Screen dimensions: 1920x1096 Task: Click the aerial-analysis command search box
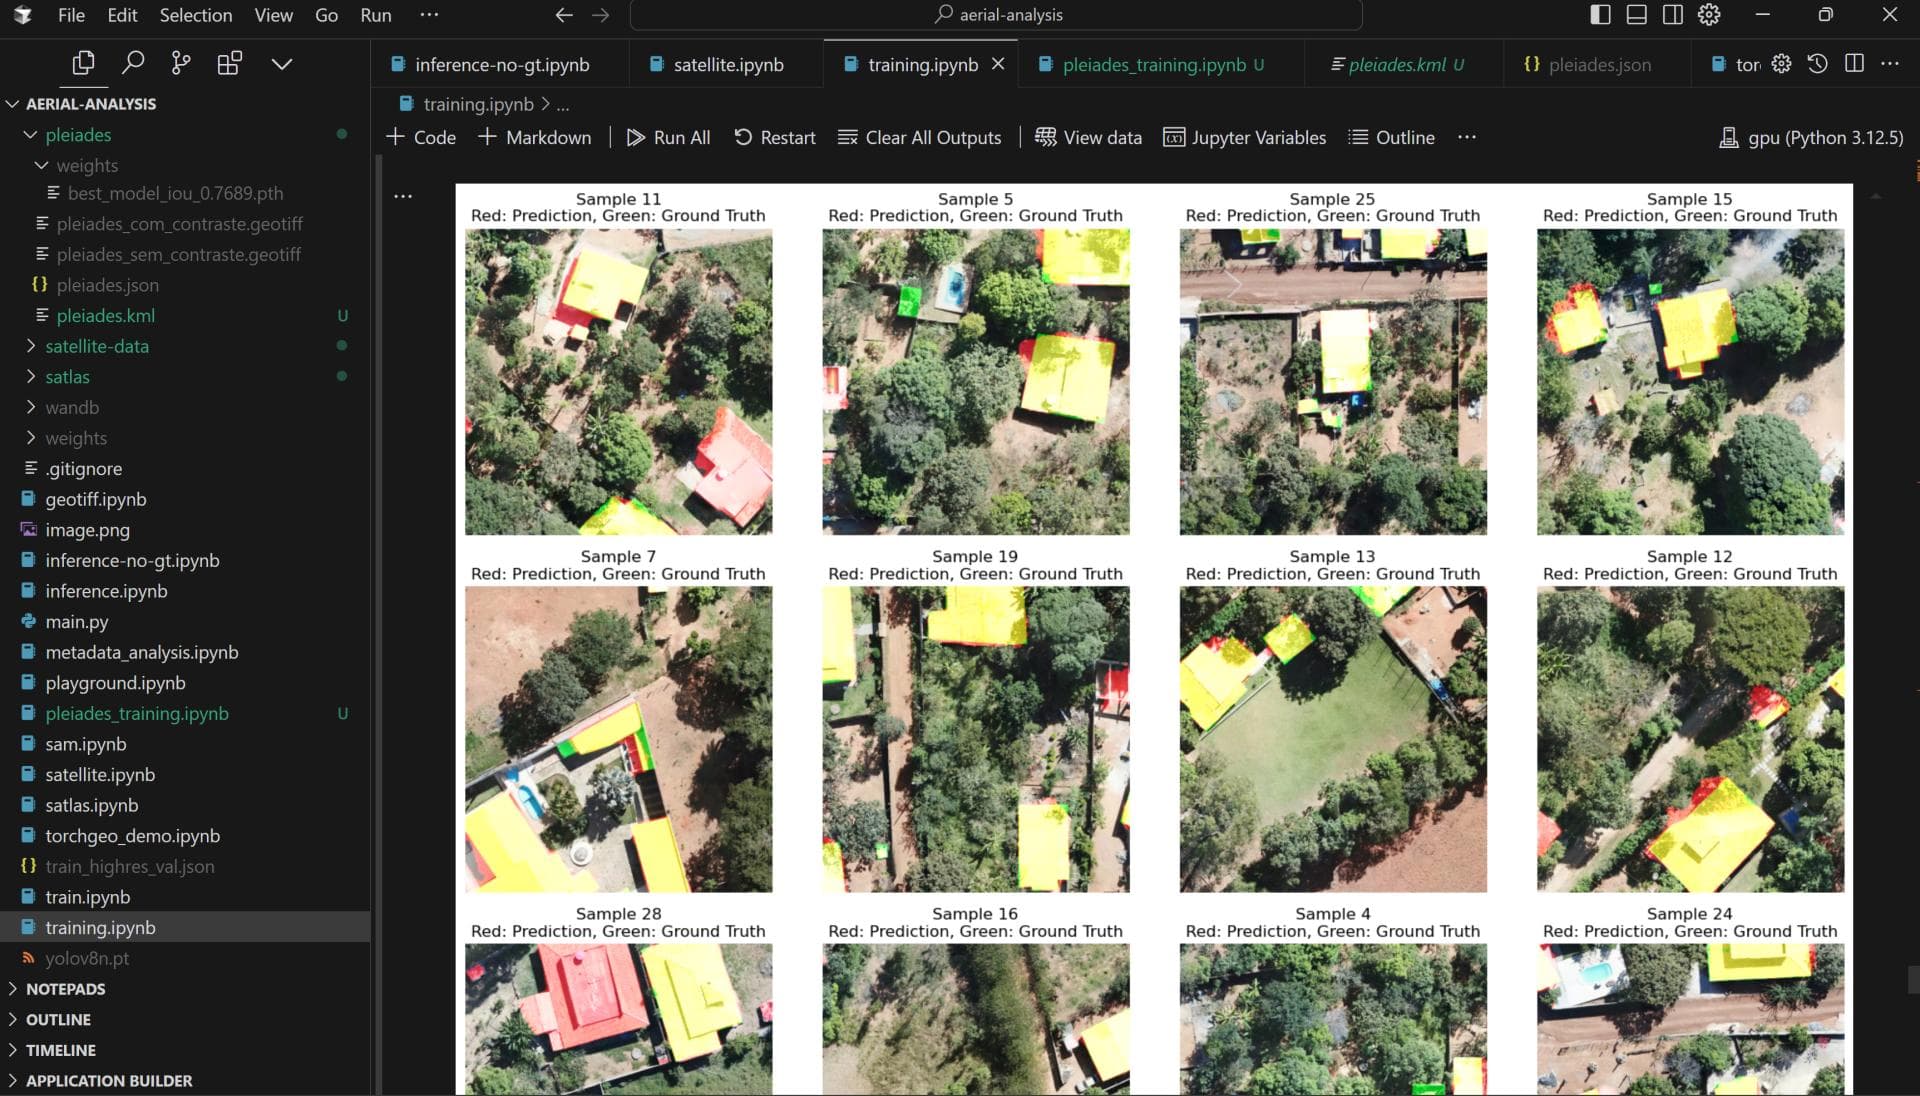[996, 15]
